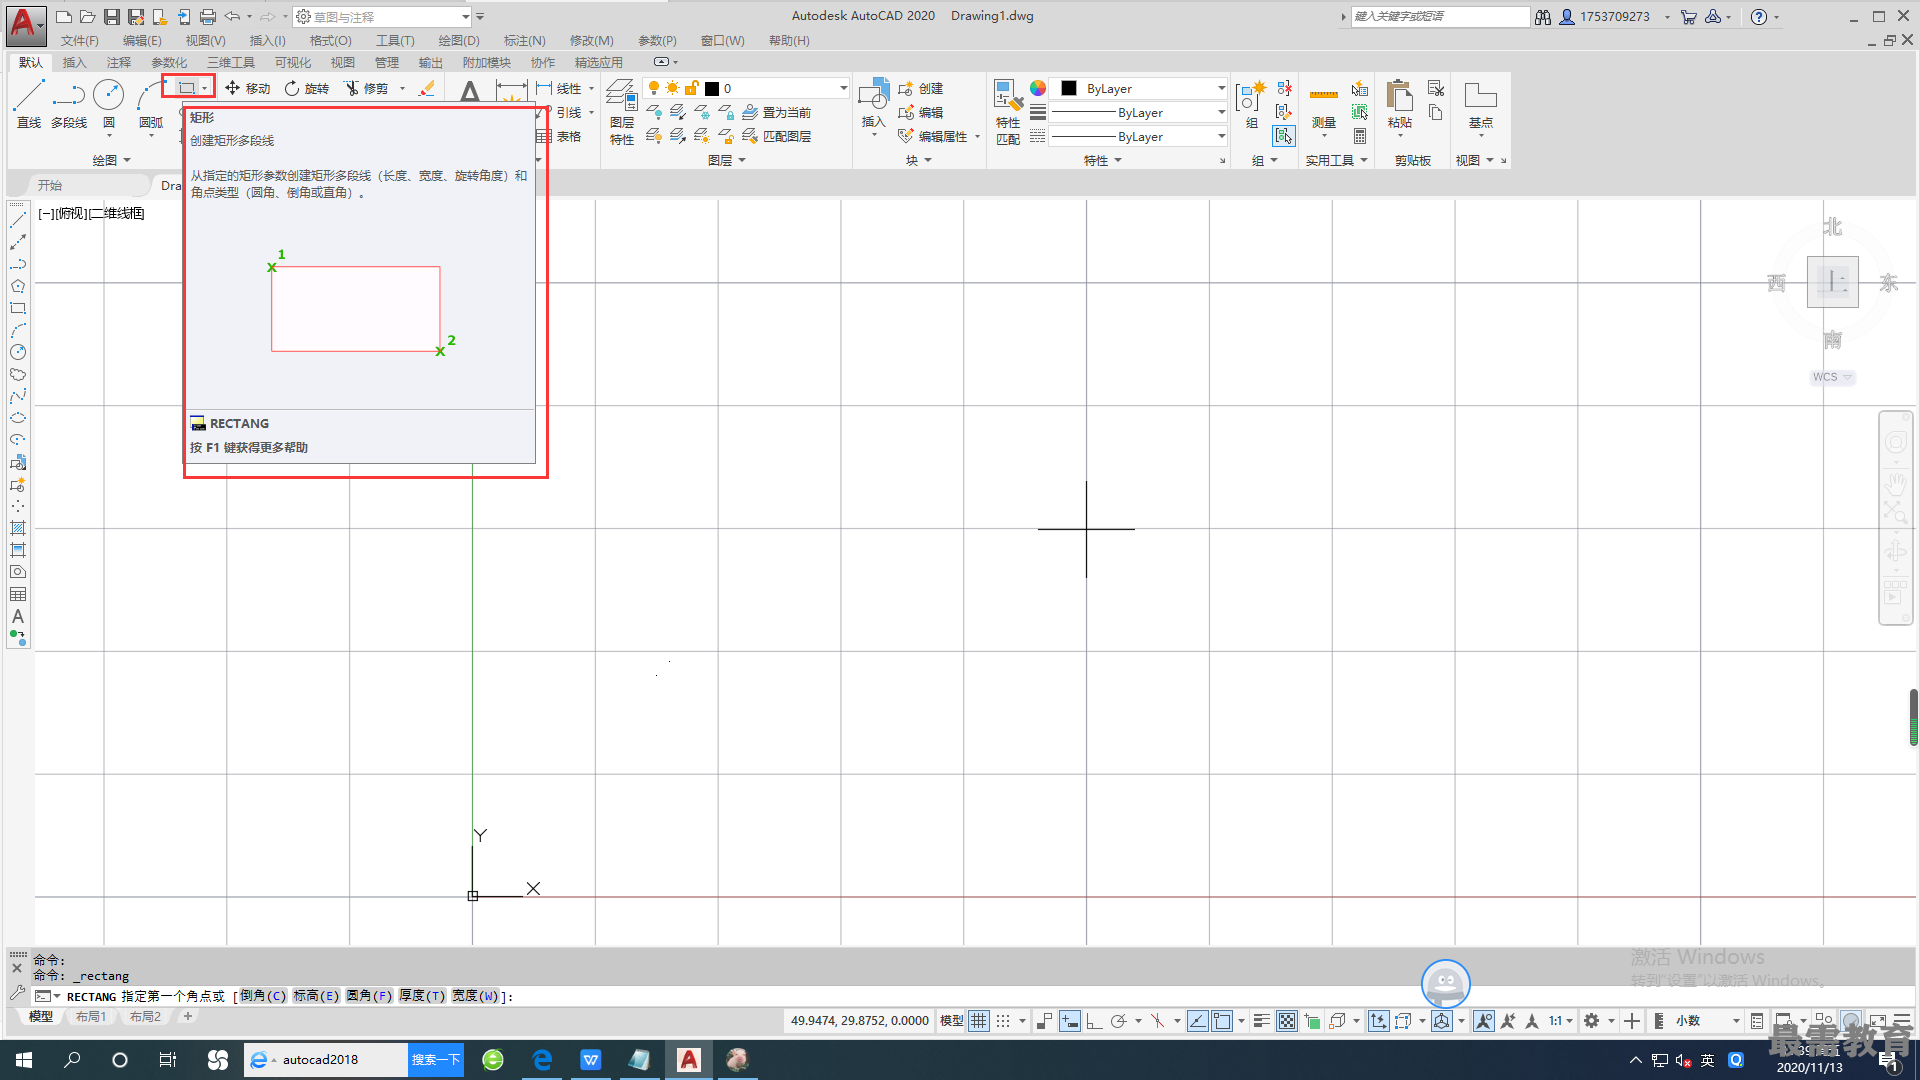Open the 绘图(D) menu
This screenshot has width=1920, height=1080.
tap(459, 40)
